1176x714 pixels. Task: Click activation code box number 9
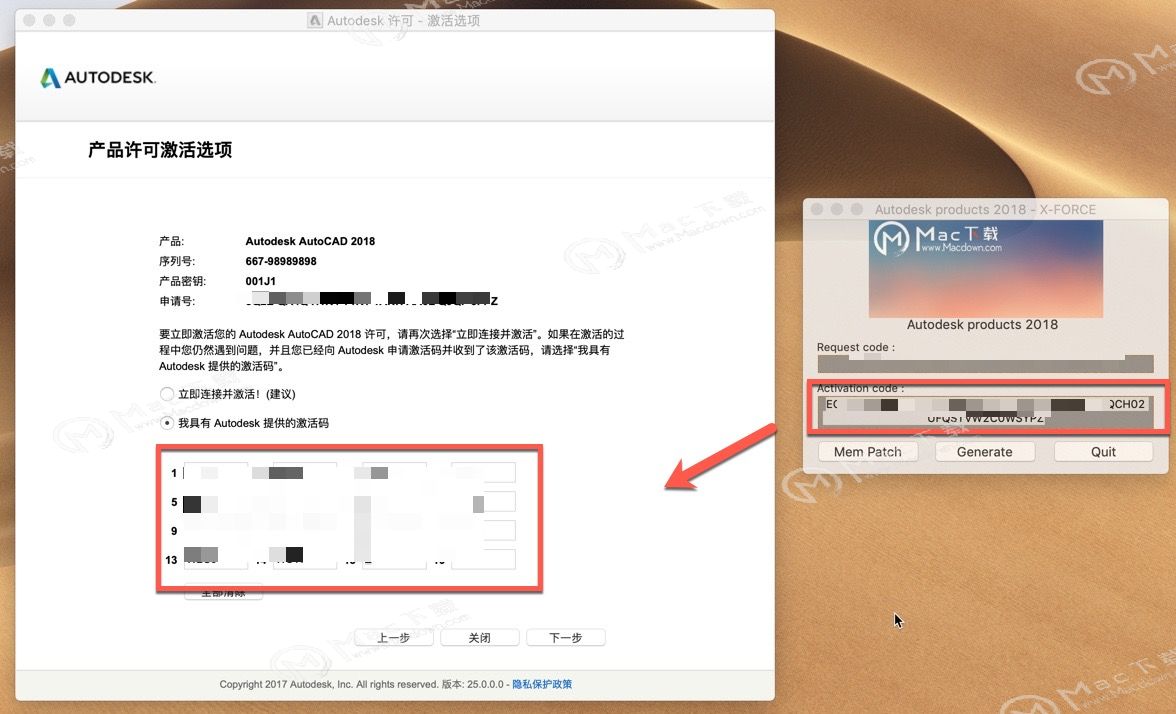click(216, 530)
